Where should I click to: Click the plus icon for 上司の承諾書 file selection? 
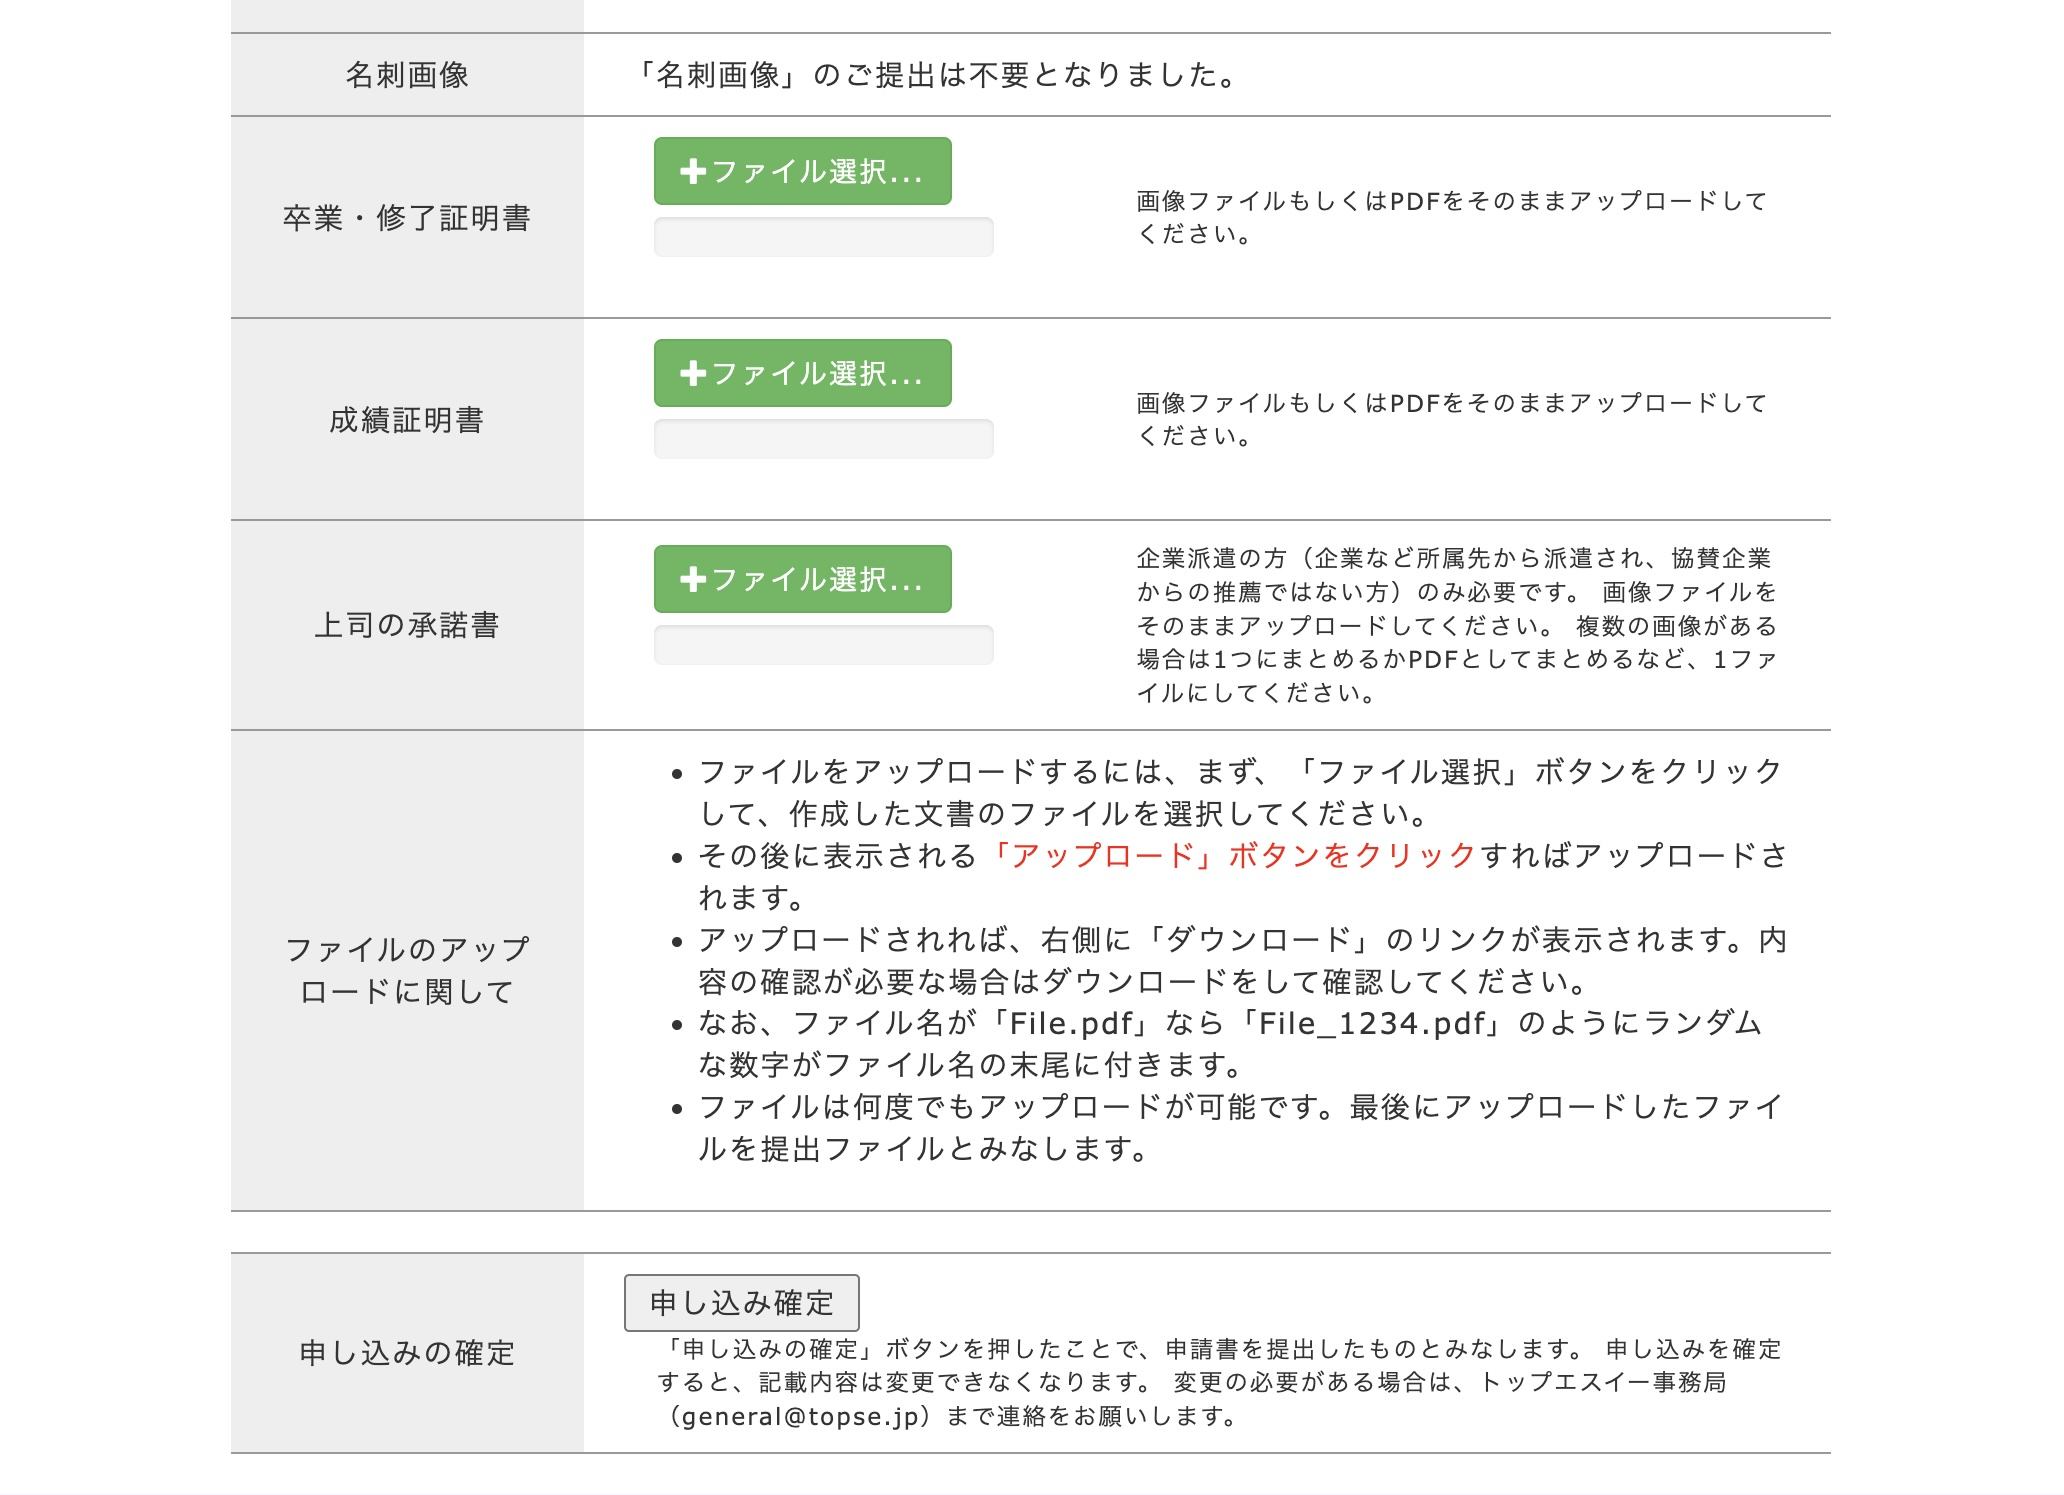coord(693,580)
